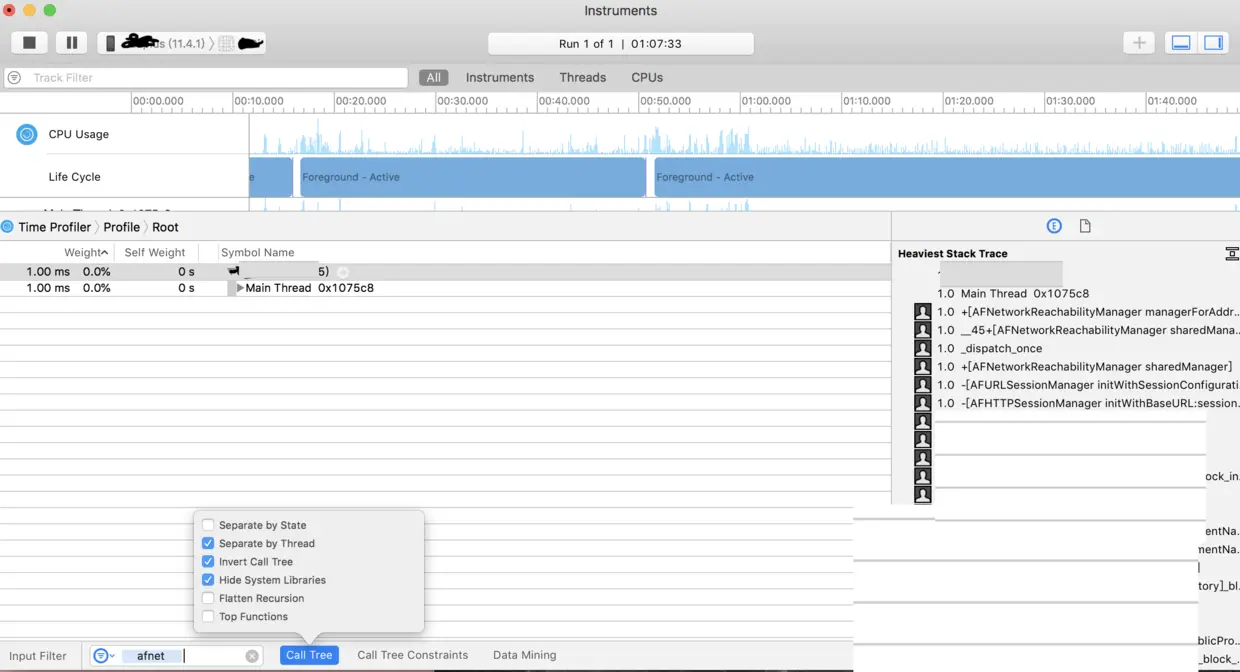Open Data Mining options

click(524, 655)
